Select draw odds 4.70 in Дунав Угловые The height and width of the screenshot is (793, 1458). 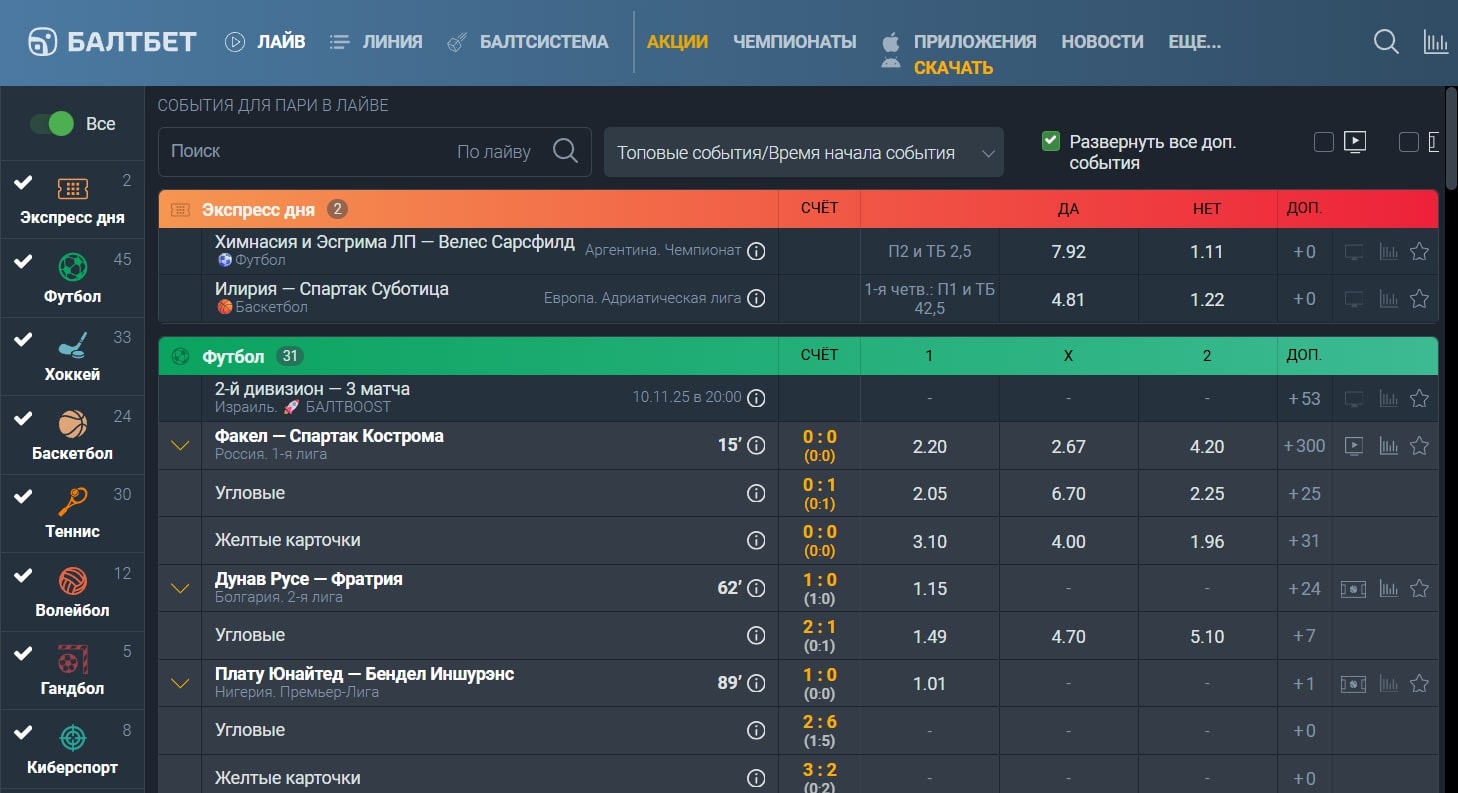(1068, 636)
